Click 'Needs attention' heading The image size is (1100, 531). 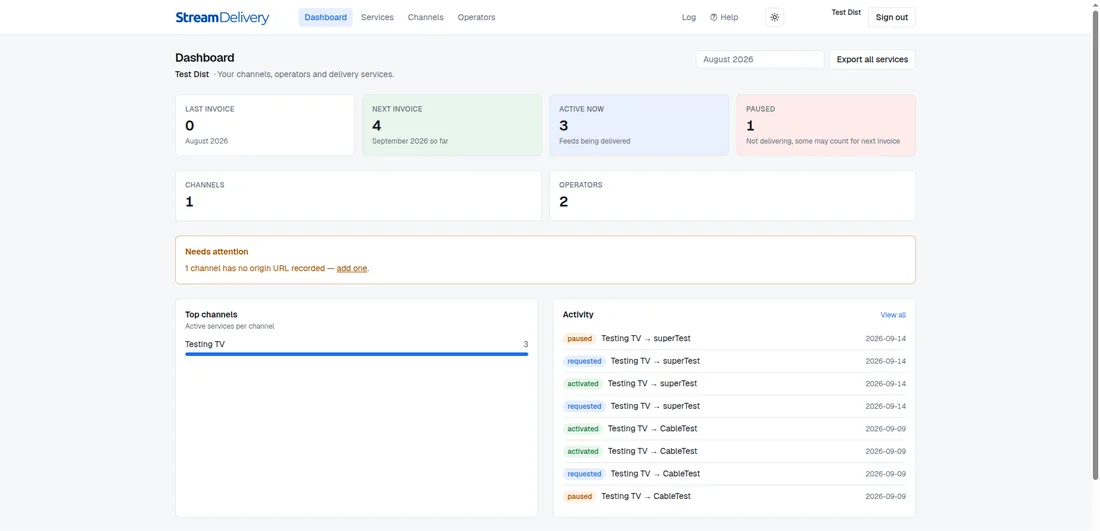pos(217,252)
